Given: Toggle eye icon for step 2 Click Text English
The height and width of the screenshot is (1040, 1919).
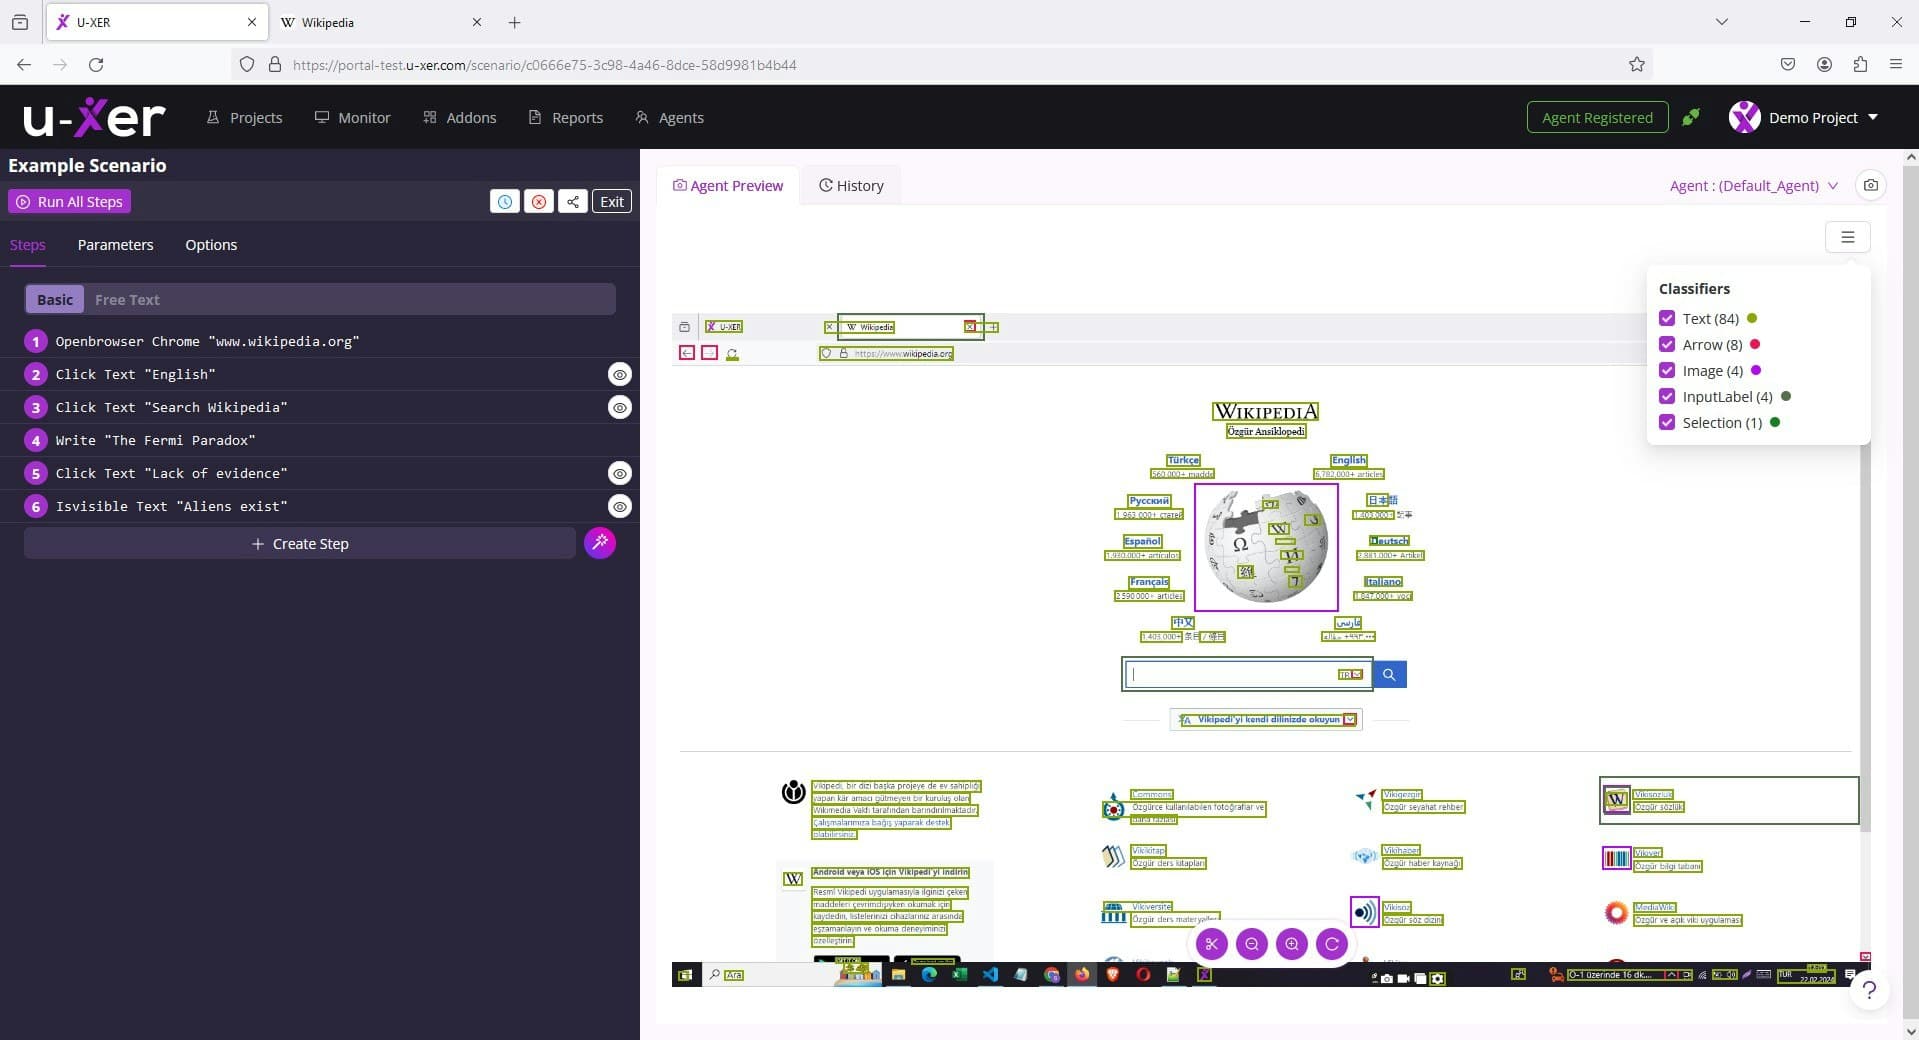Looking at the screenshot, I should tap(620, 374).
